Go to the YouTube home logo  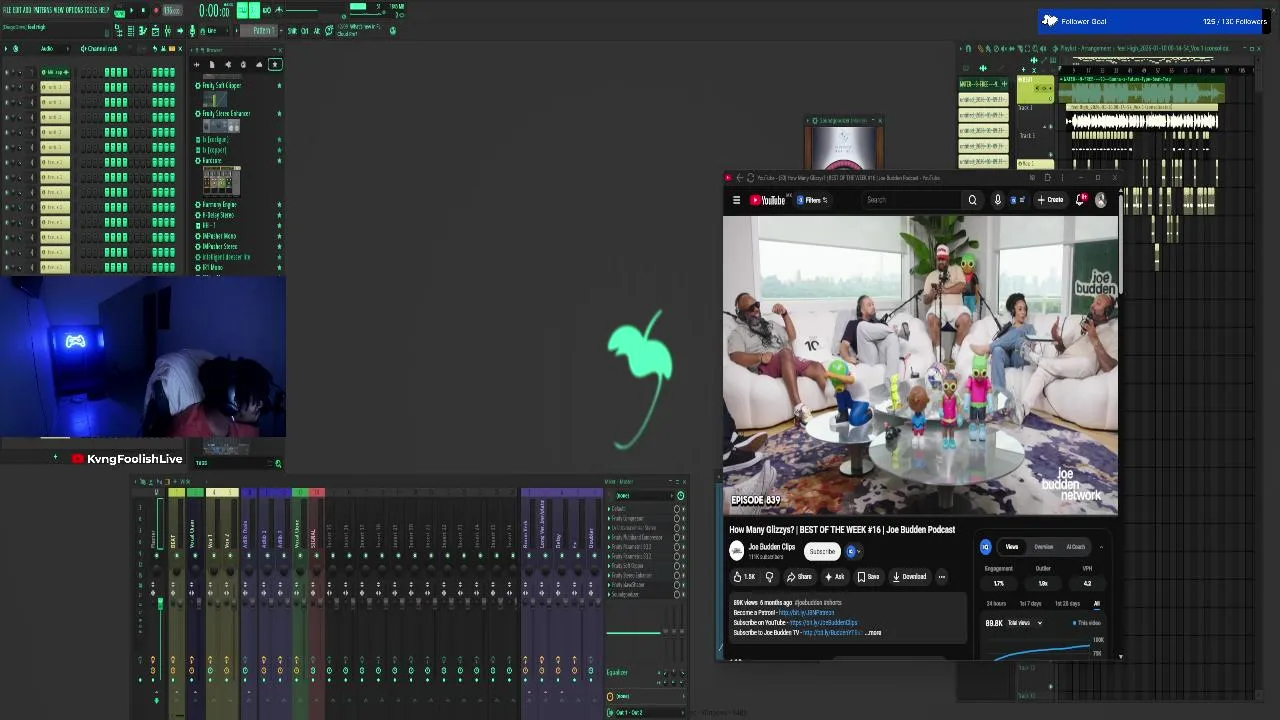point(768,200)
